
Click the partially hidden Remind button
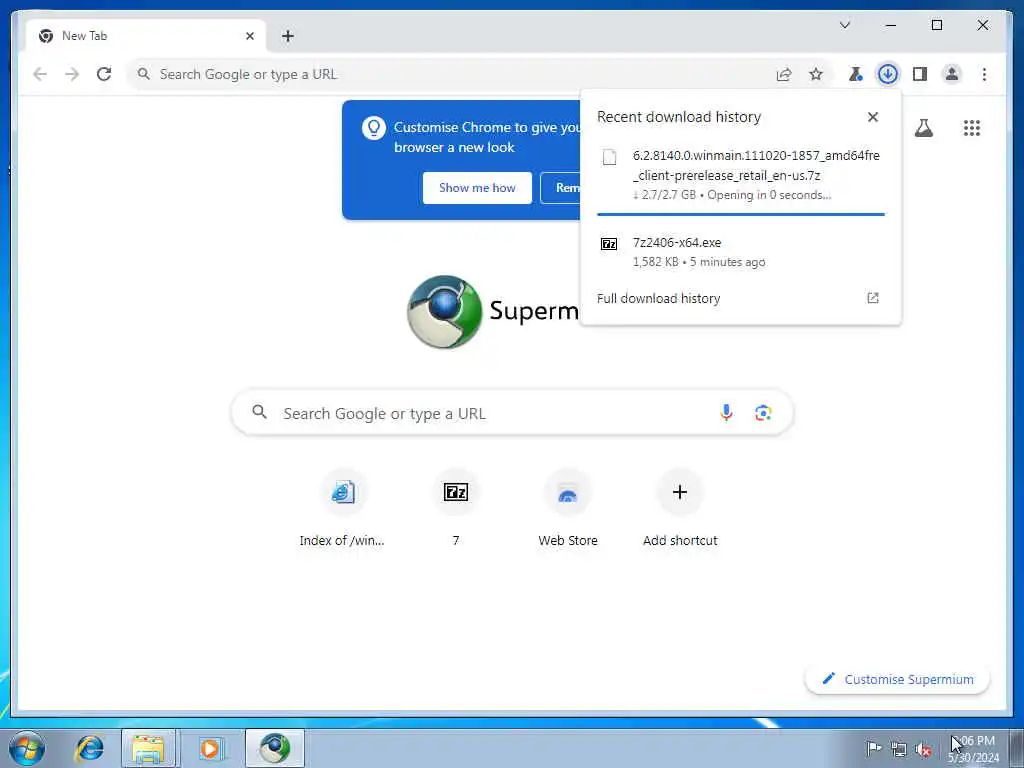click(560, 188)
